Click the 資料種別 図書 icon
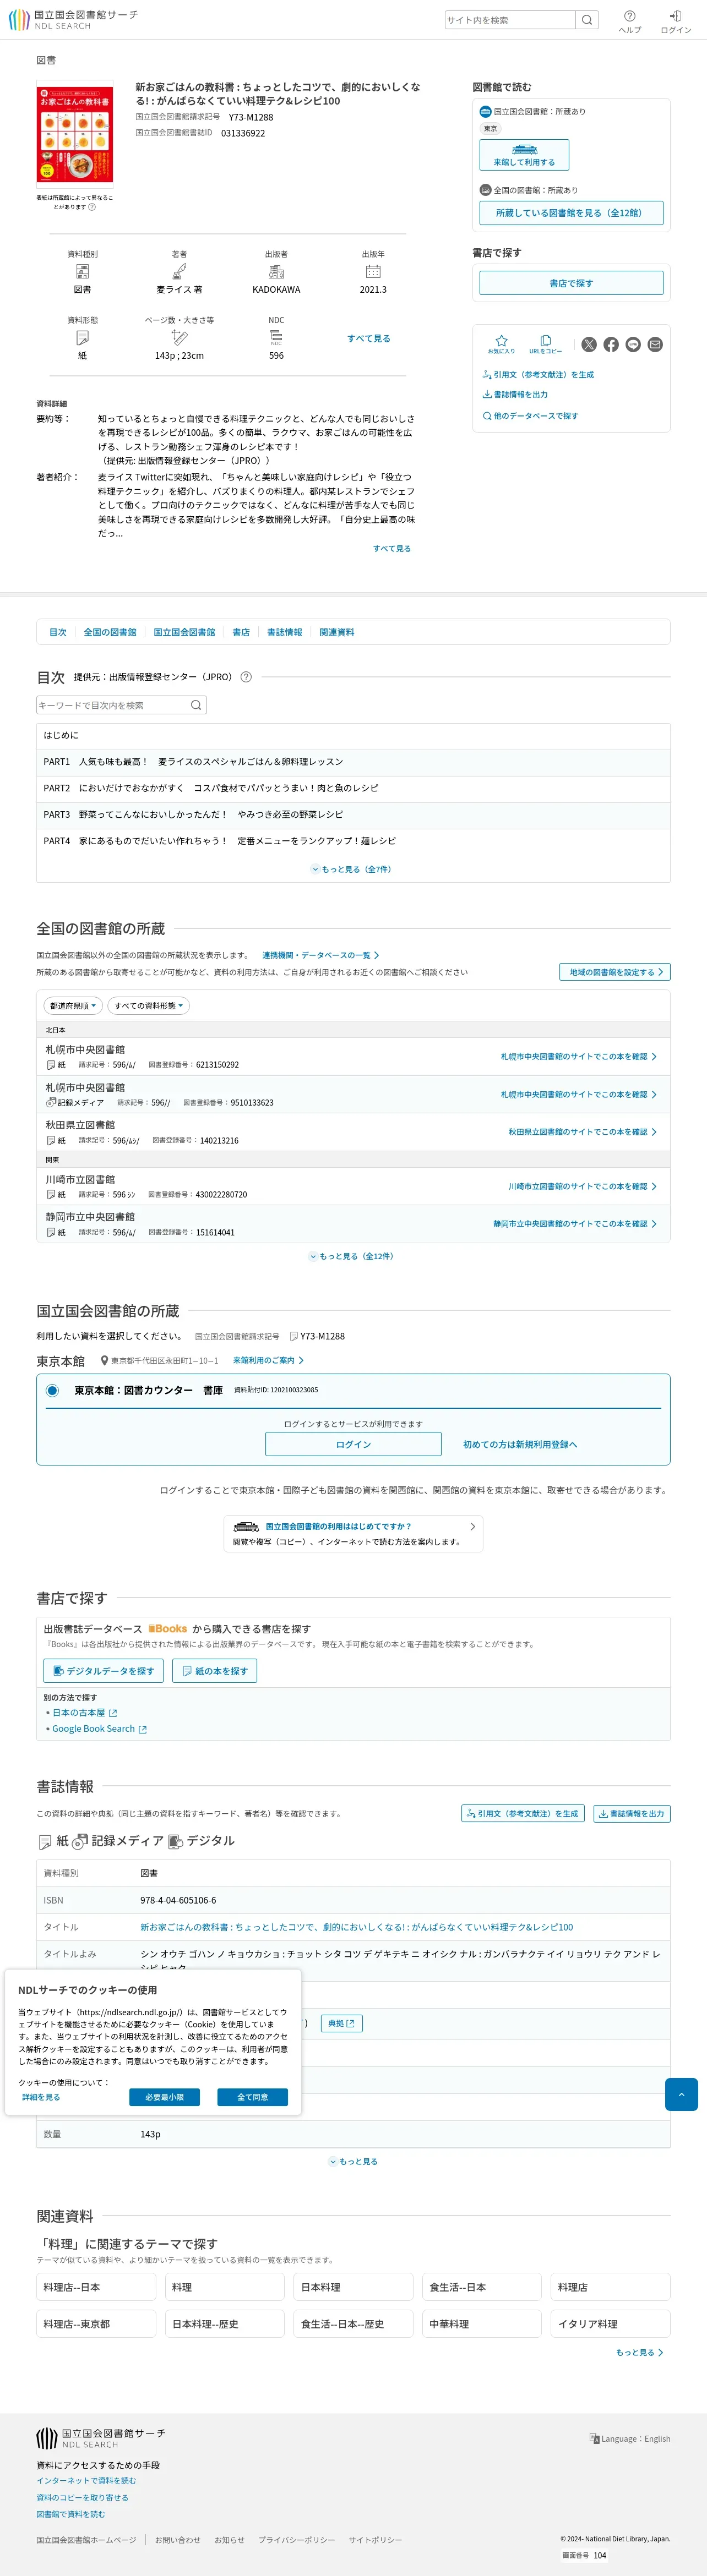This screenshot has width=707, height=2576. point(82,272)
